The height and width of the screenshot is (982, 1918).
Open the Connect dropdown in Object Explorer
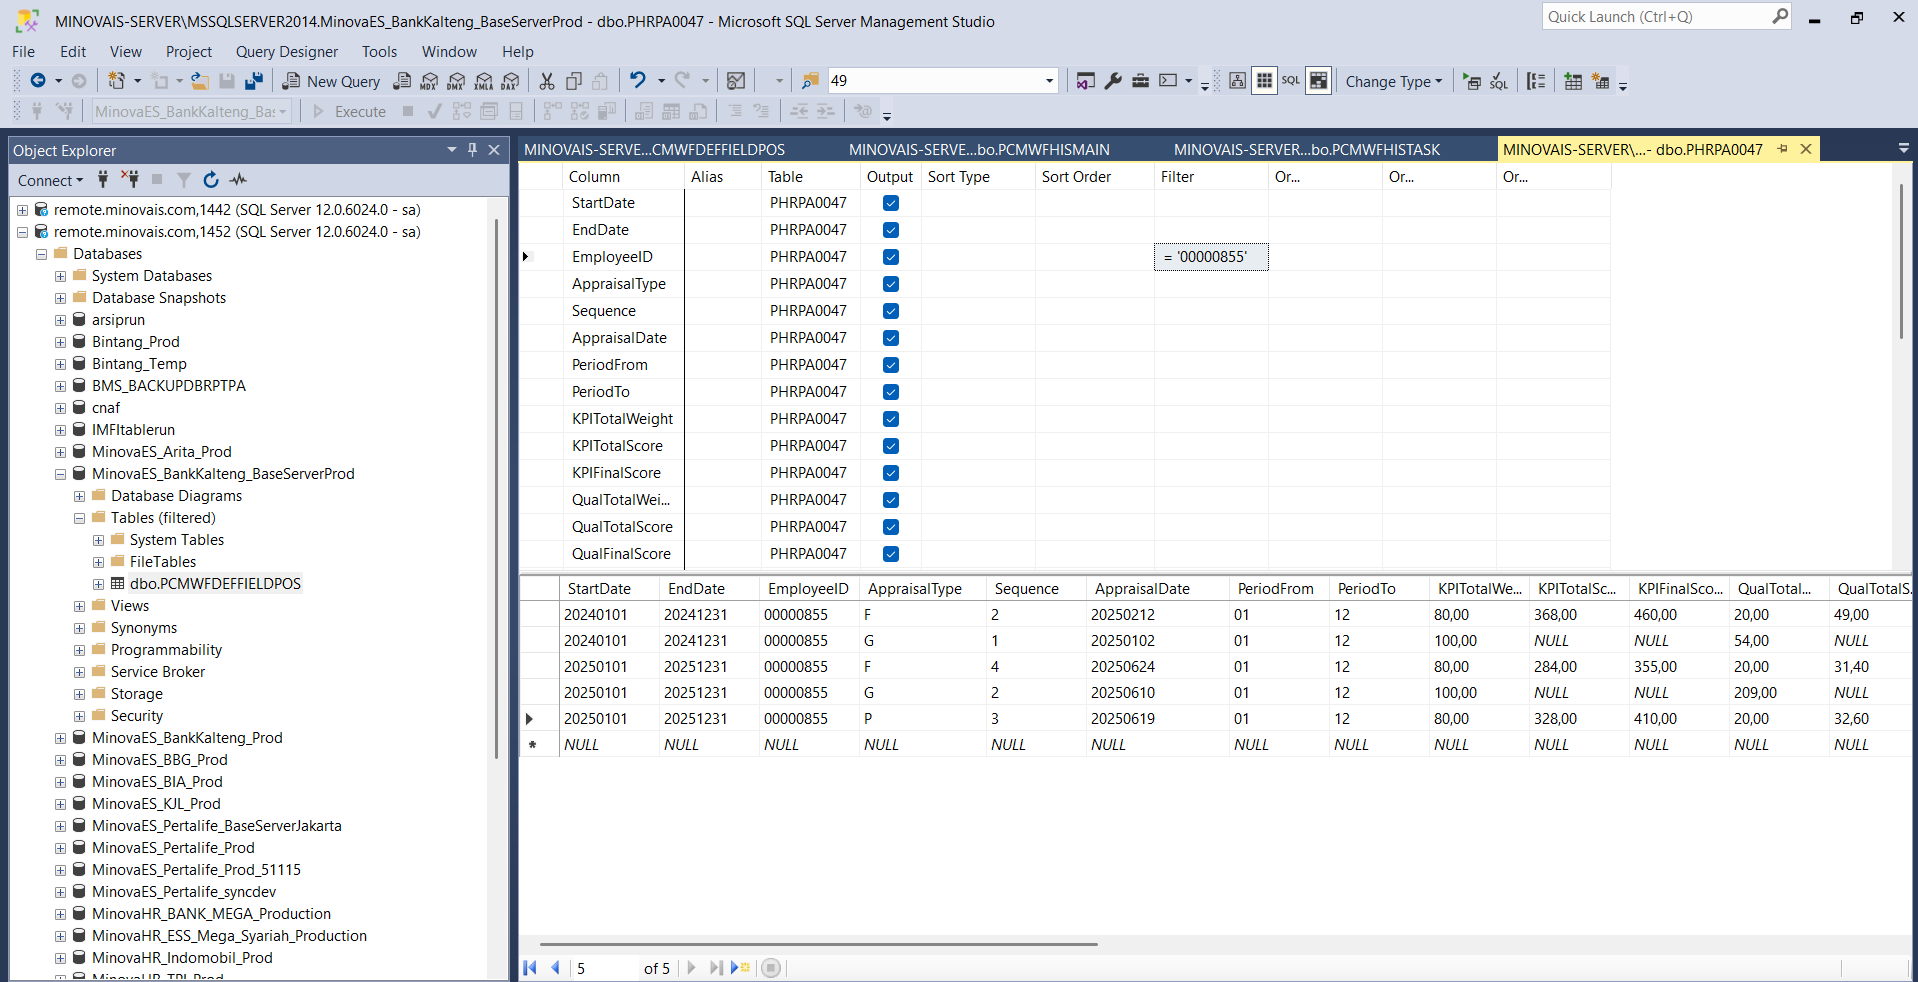(50, 180)
